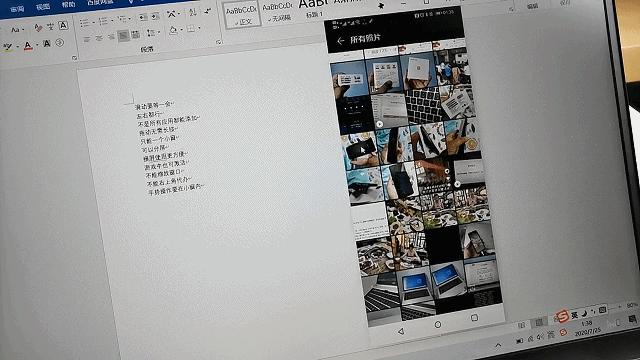
Task: Apply red font color A
Action: click(28, 46)
